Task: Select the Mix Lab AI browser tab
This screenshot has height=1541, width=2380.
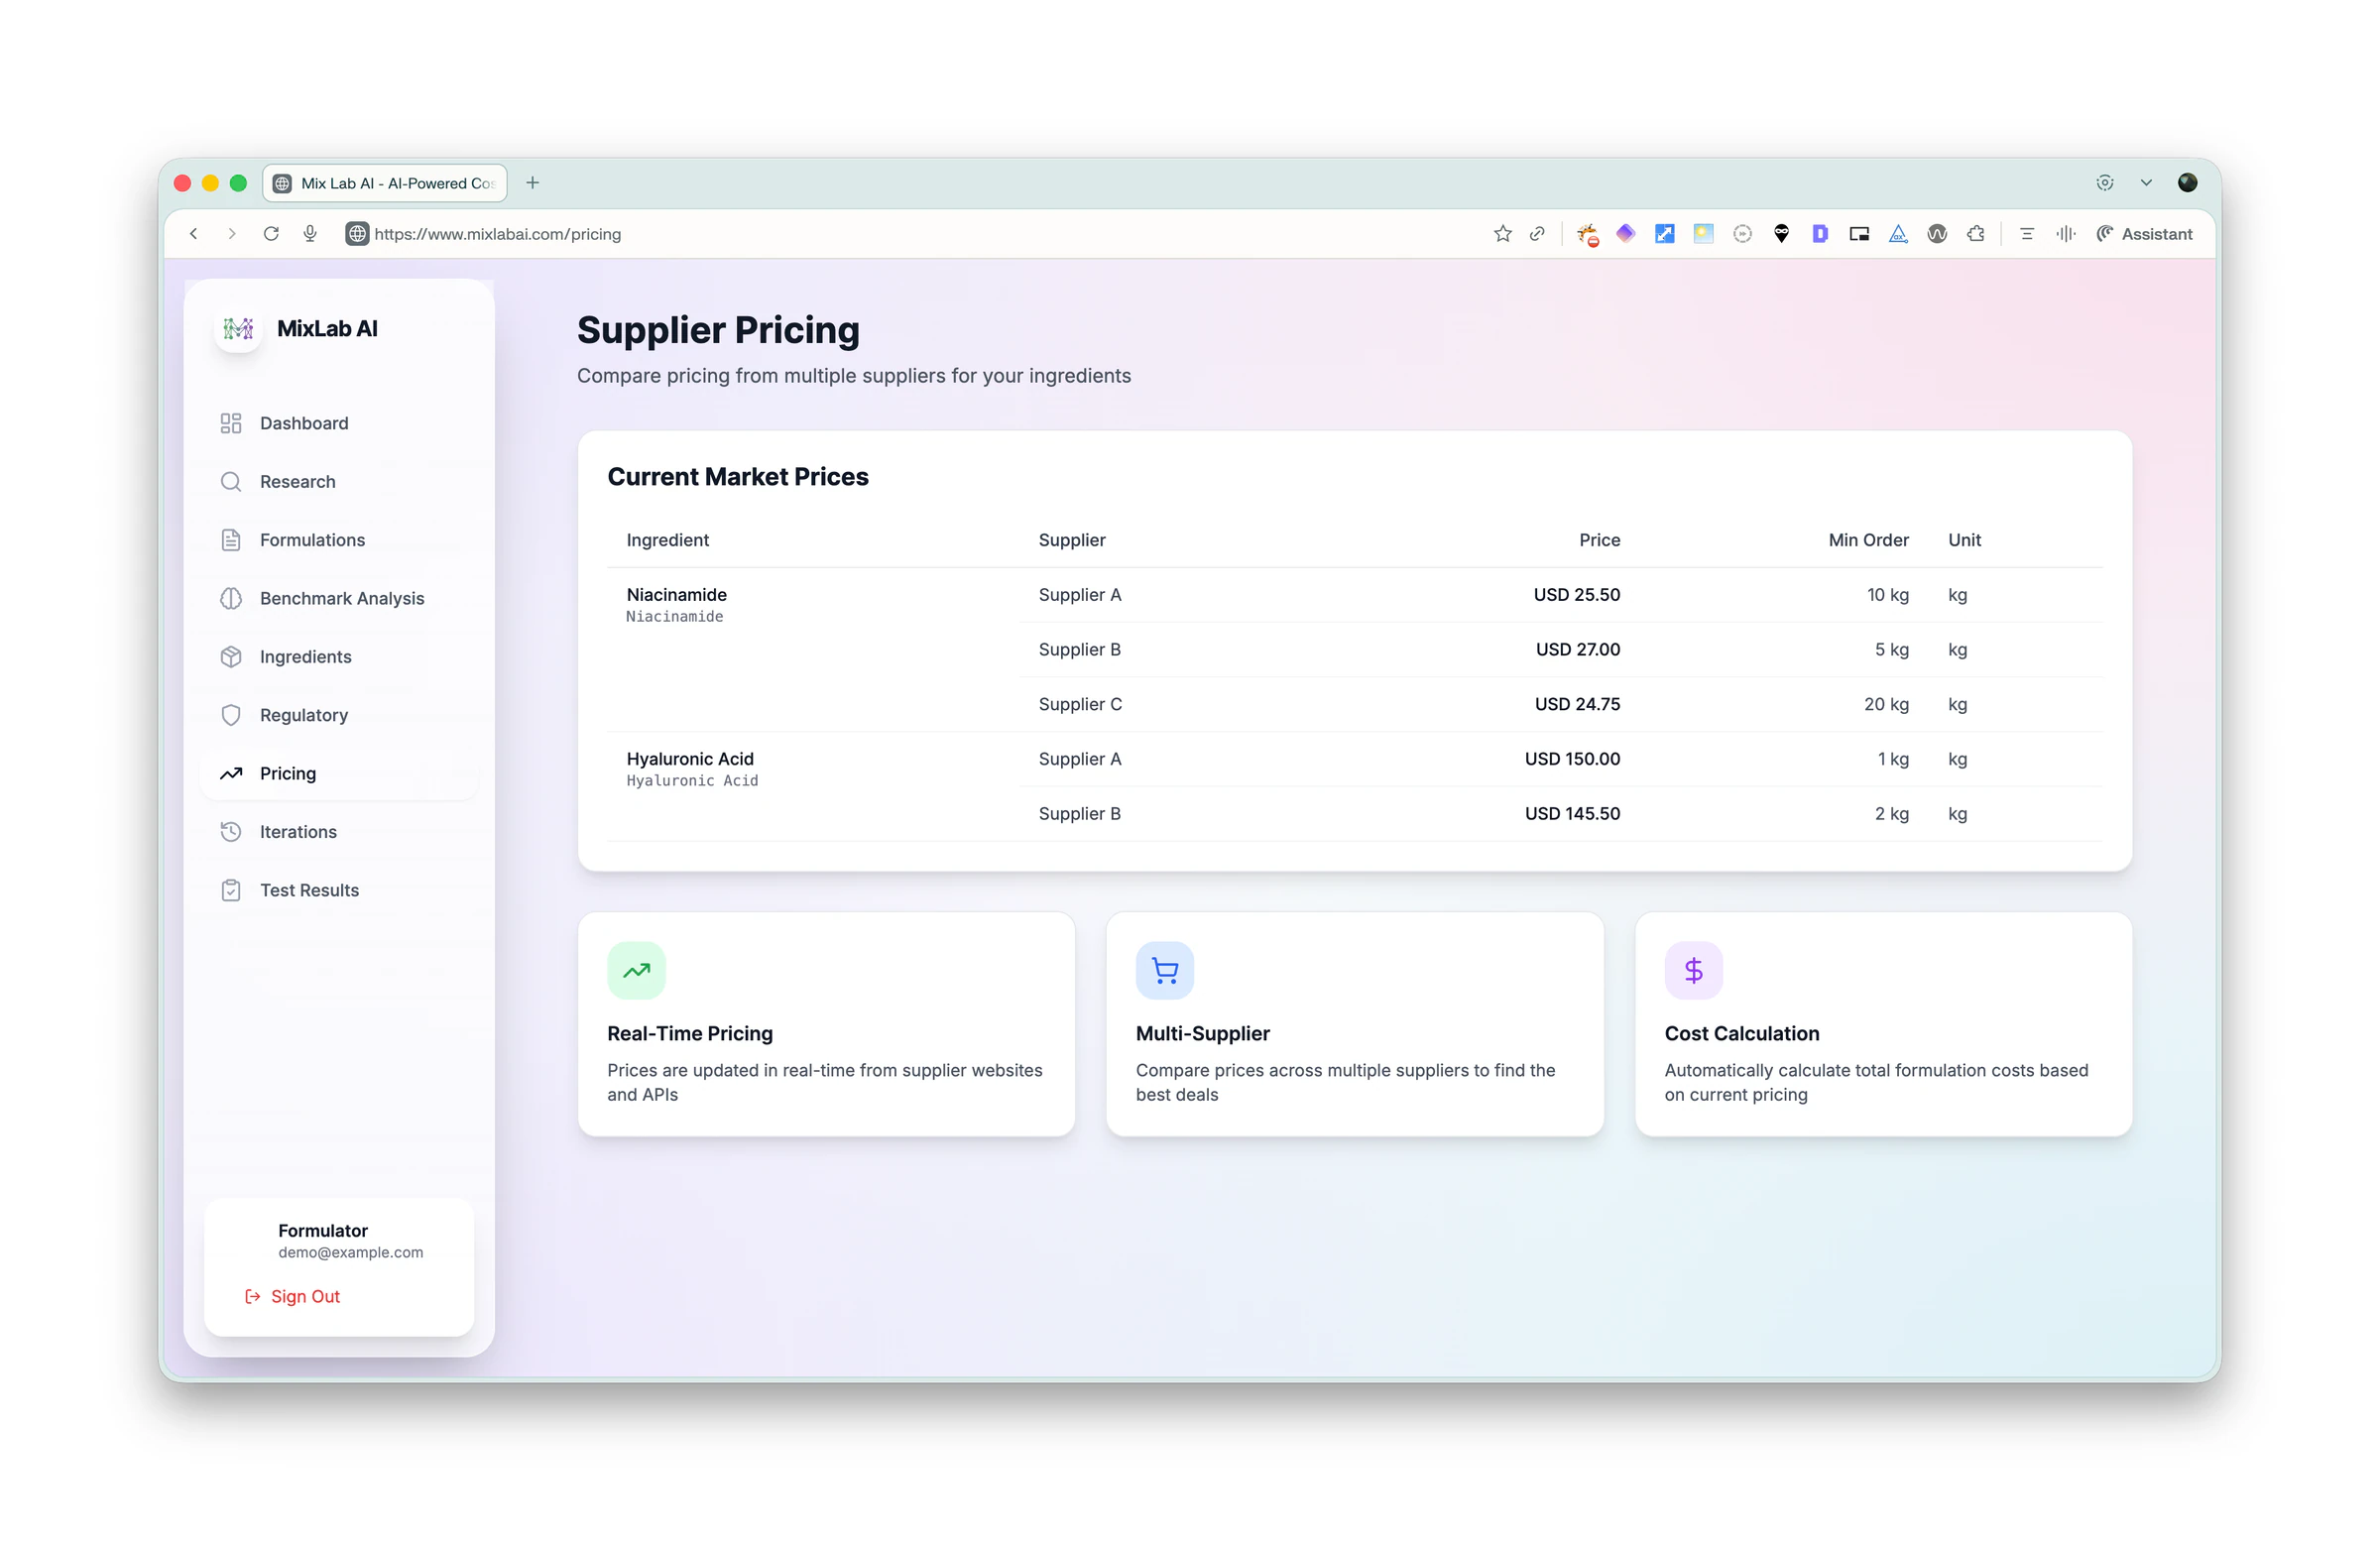Action: pos(385,183)
